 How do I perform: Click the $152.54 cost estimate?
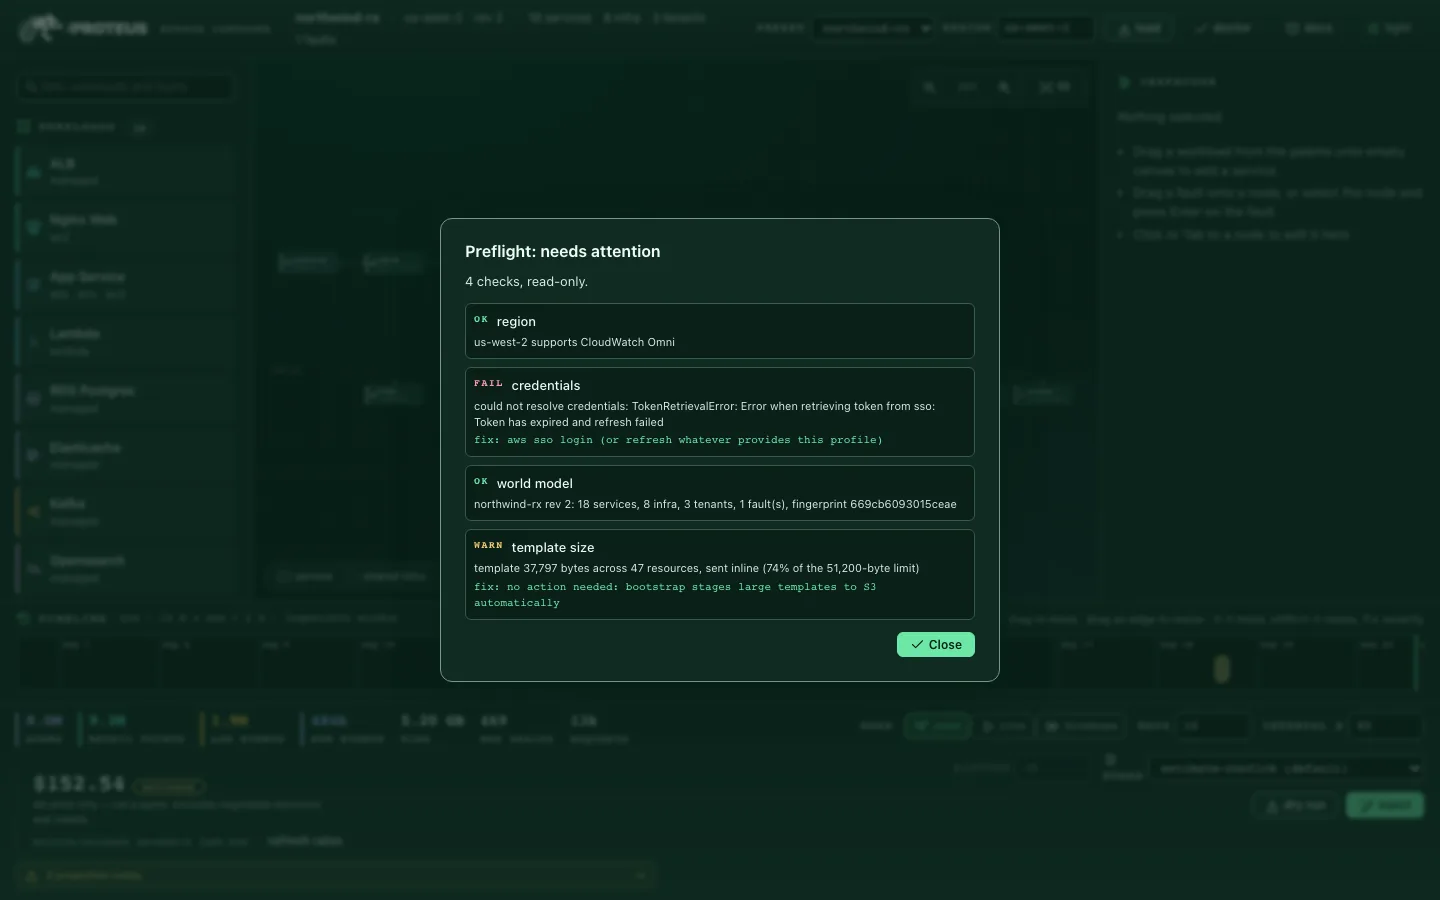click(x=79, y=784)
